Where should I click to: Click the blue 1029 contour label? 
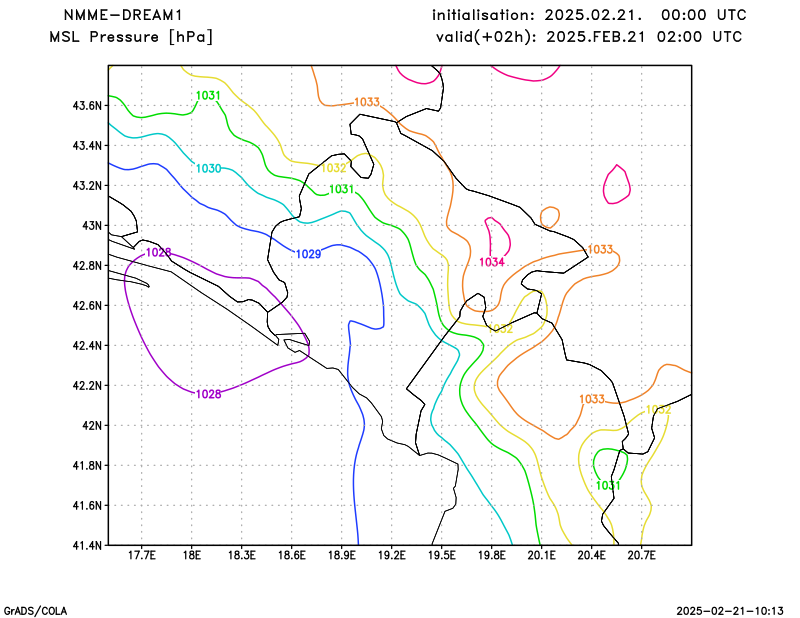point(309,254)
